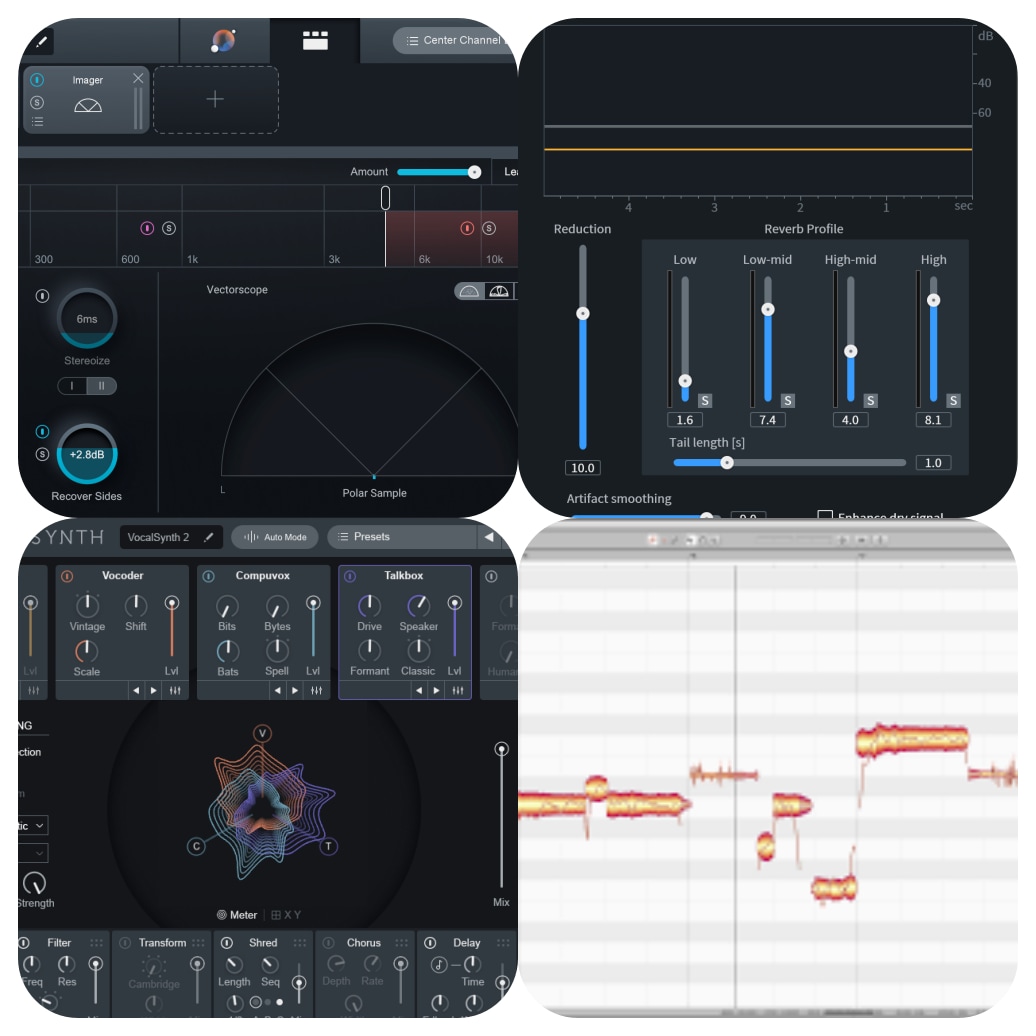Select previous Compuvox preset arrow
Image resolution: width=1036 pixels, height=1036 pixels.
click(278, 690)
